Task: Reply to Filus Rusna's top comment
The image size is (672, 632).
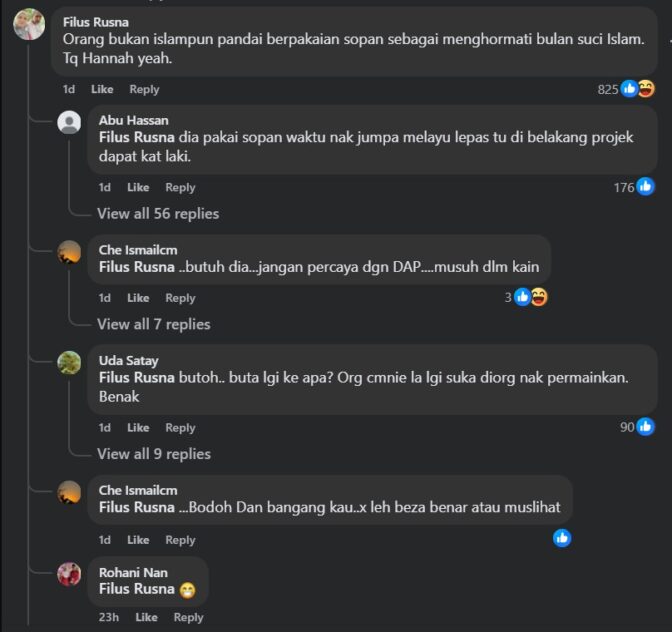Action: click(144, 89)
